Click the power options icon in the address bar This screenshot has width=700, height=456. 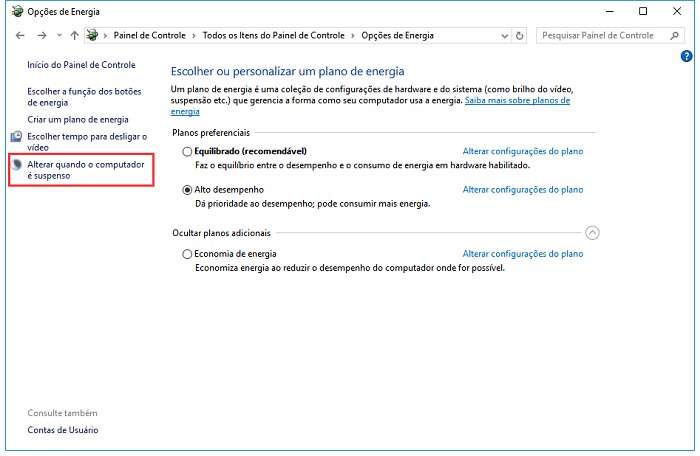92,35
